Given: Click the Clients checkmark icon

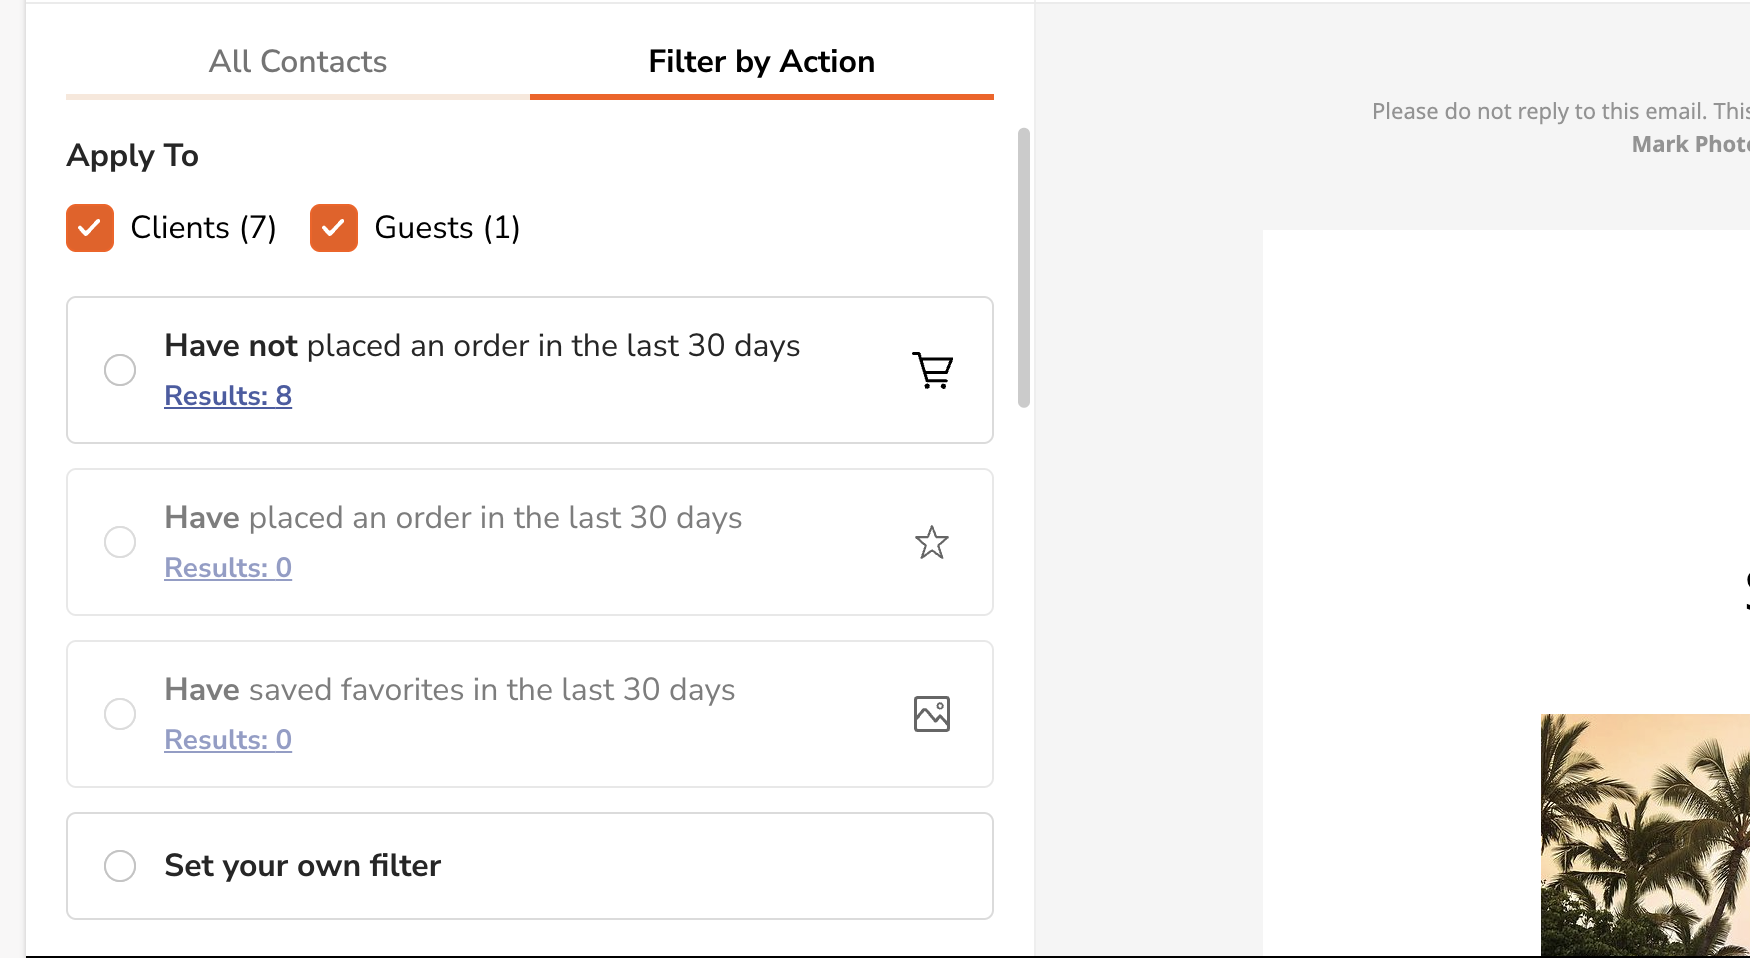Looking at the screenshot, I should click(89, 227).
